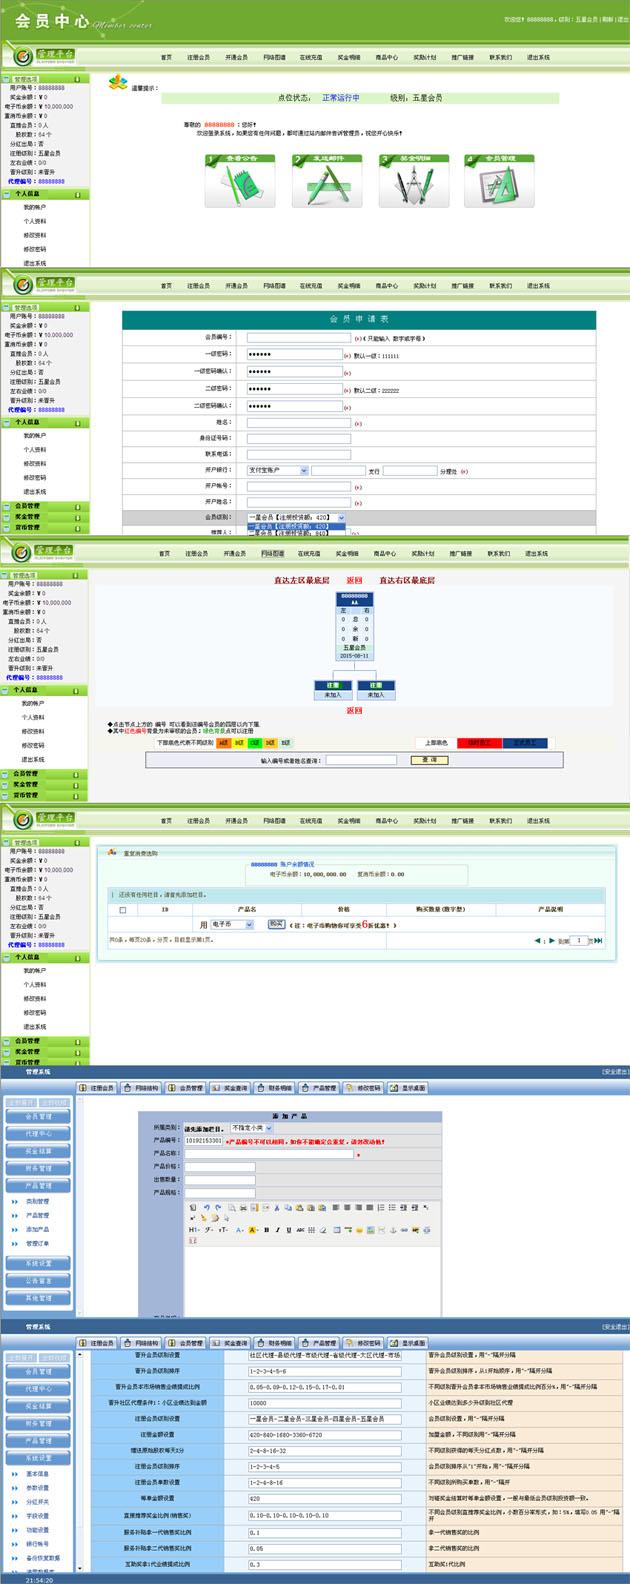Open 商品中心 in the top navigation menu
This screenshot has width=630, height=1584.
coord(386,57)
